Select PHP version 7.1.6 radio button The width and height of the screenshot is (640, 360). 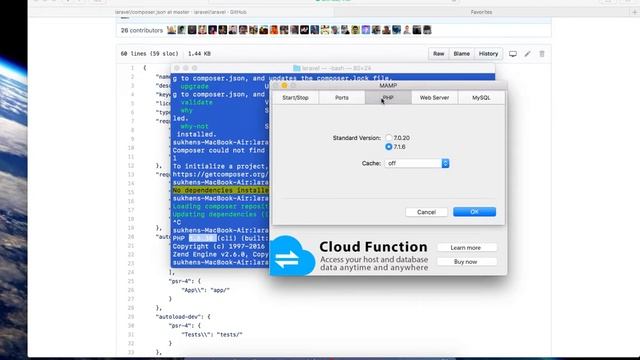click(389, 147)
